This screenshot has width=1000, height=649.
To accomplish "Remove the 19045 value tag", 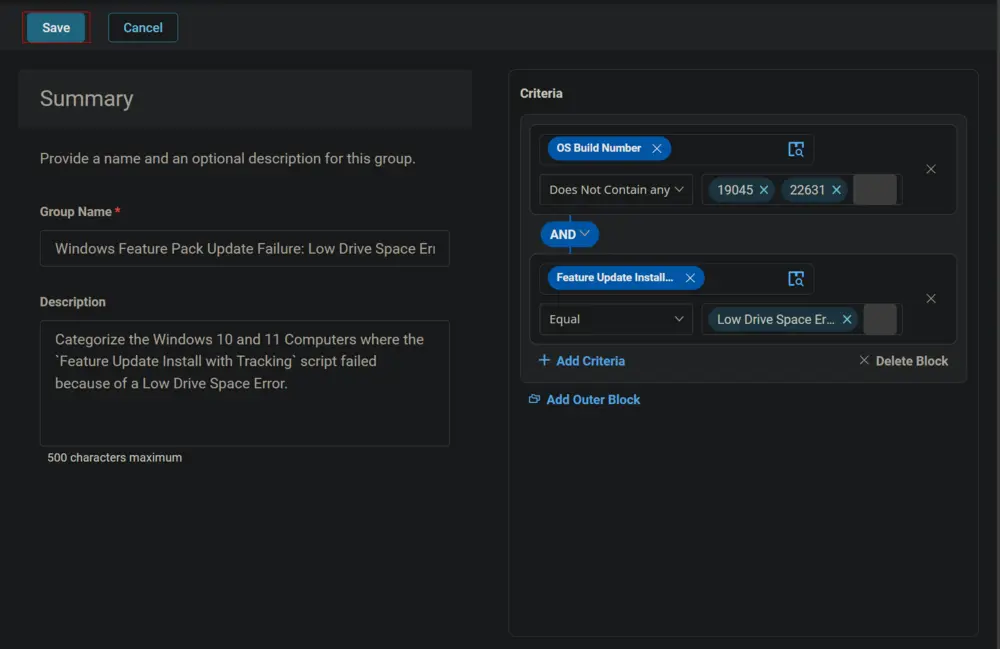I will click(763, 190).
